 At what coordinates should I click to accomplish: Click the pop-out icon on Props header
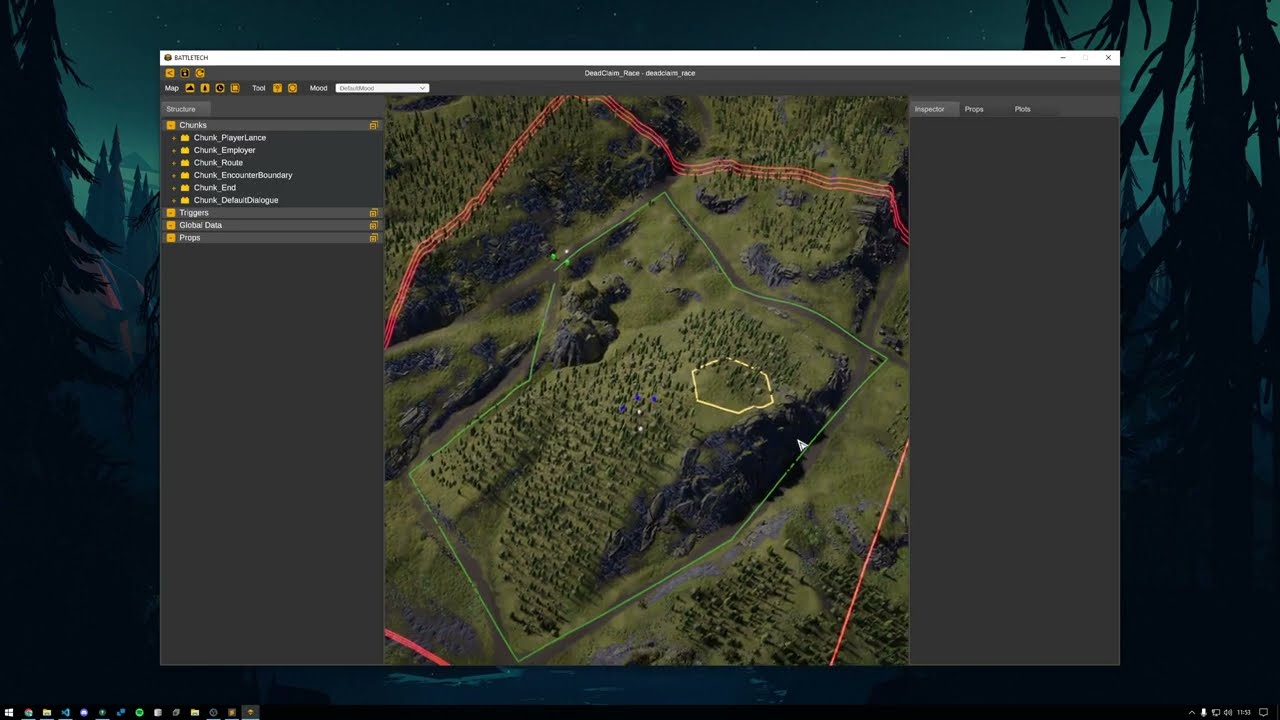[x=373, y=238]
